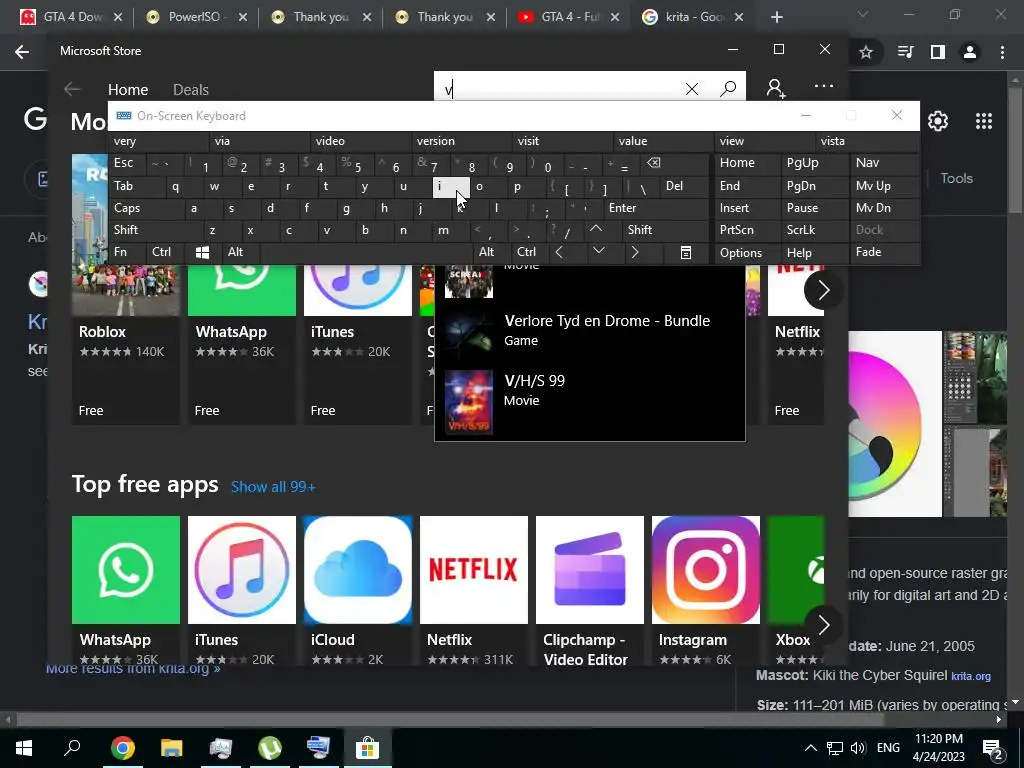The height and width of the screenshot is (768, 1024).
Task: Switch to the krita Google tab
Action: pos(692,17)
